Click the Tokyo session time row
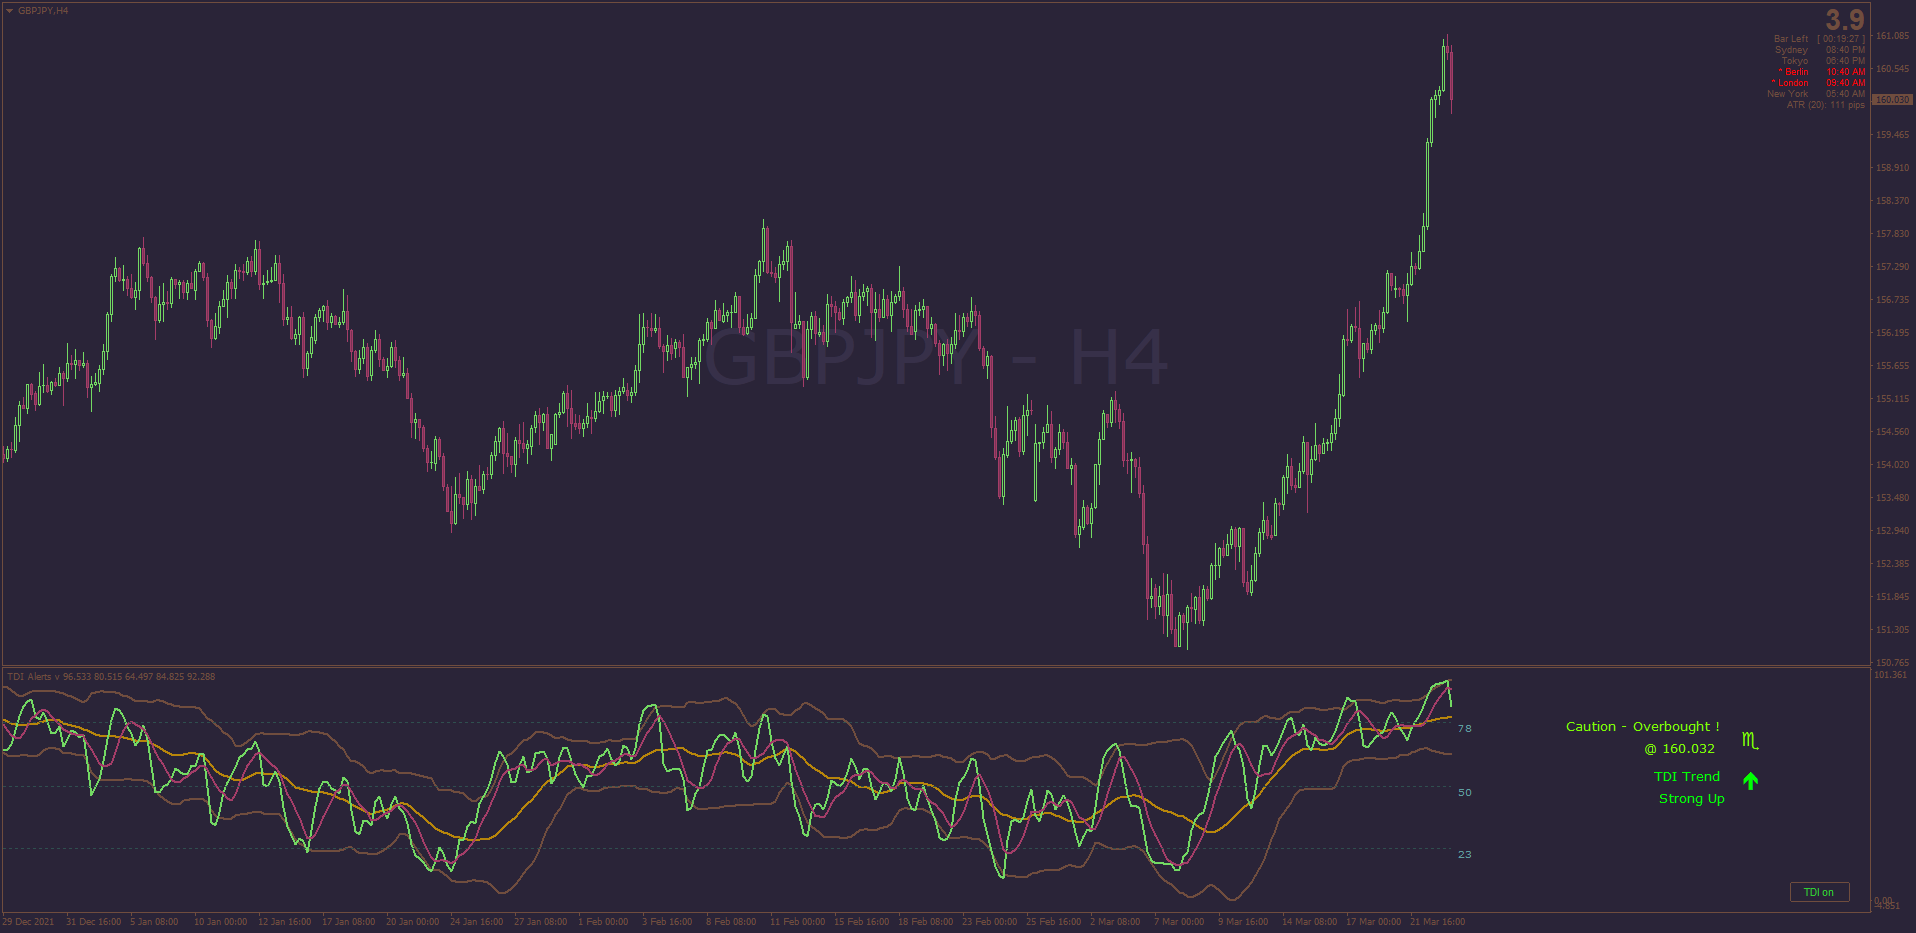Screen dimensions: 1916x933 1823,61
